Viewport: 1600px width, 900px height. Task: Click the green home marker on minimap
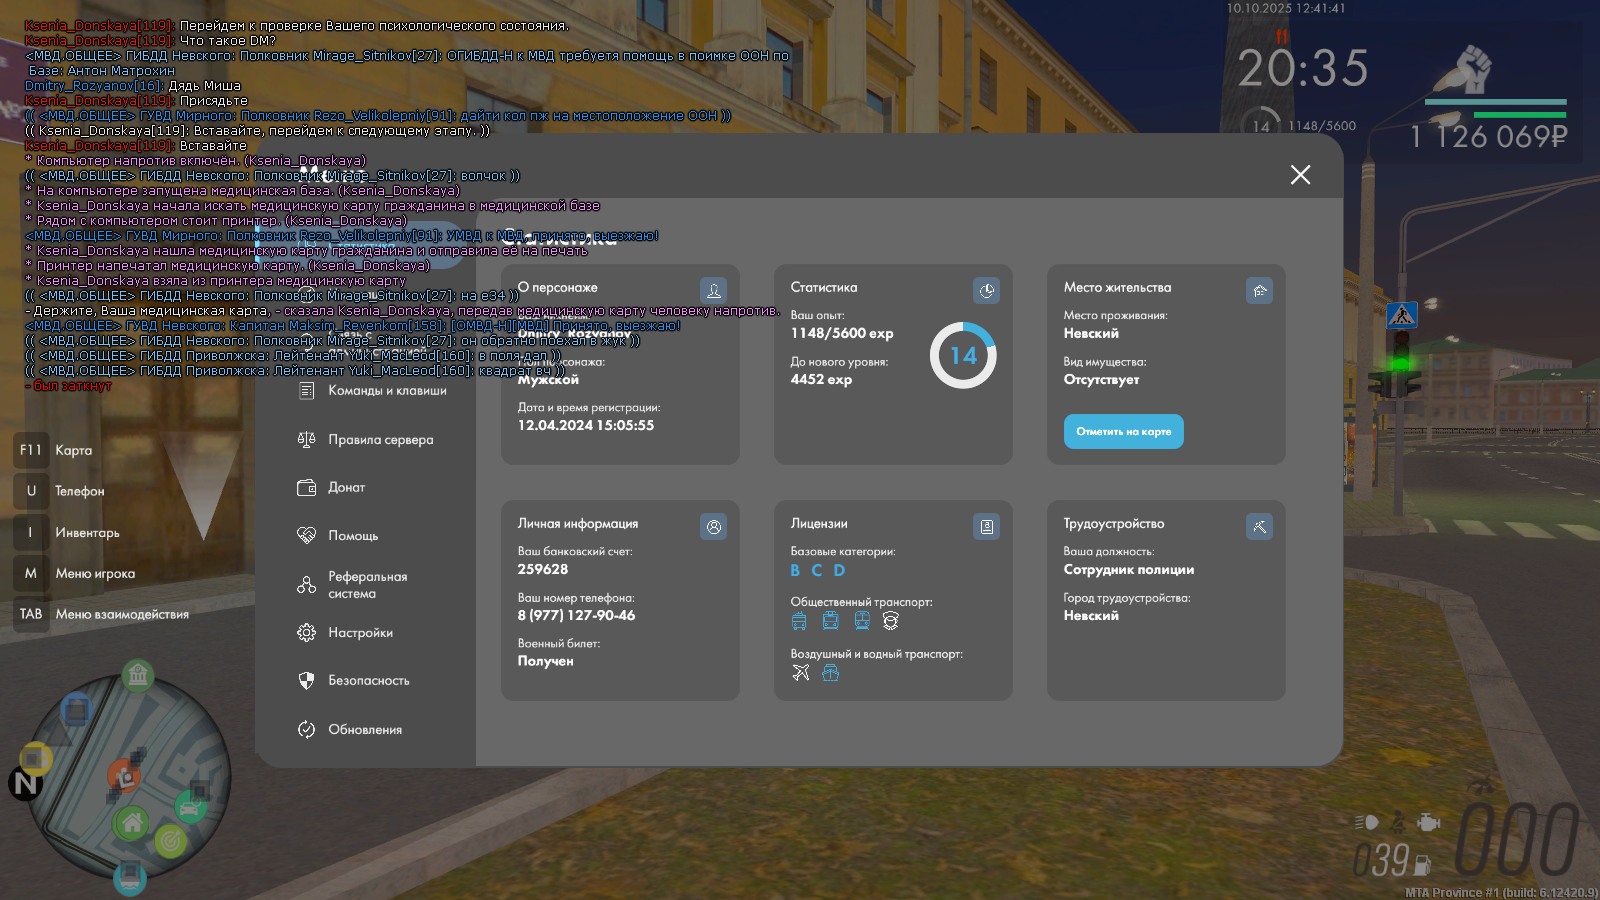(x=131, y=824)
